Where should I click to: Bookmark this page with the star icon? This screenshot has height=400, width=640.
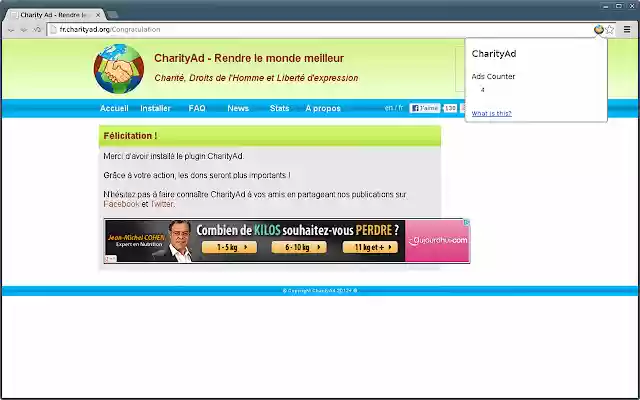coord(609,29)
